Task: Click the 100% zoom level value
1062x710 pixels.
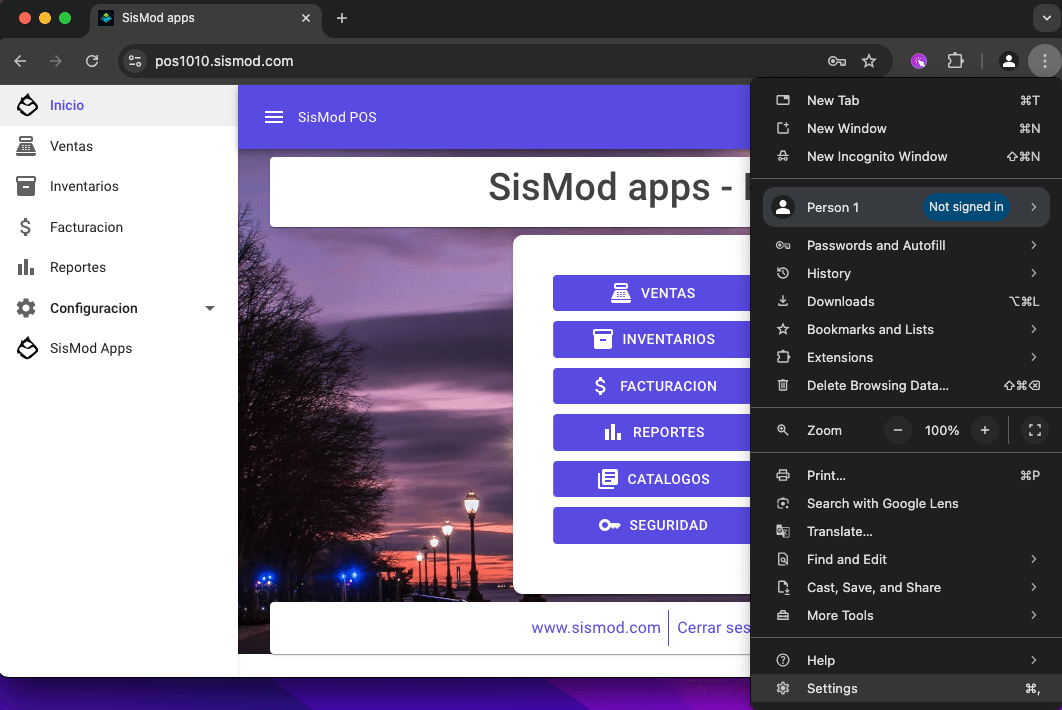Action: click(941, 430)
